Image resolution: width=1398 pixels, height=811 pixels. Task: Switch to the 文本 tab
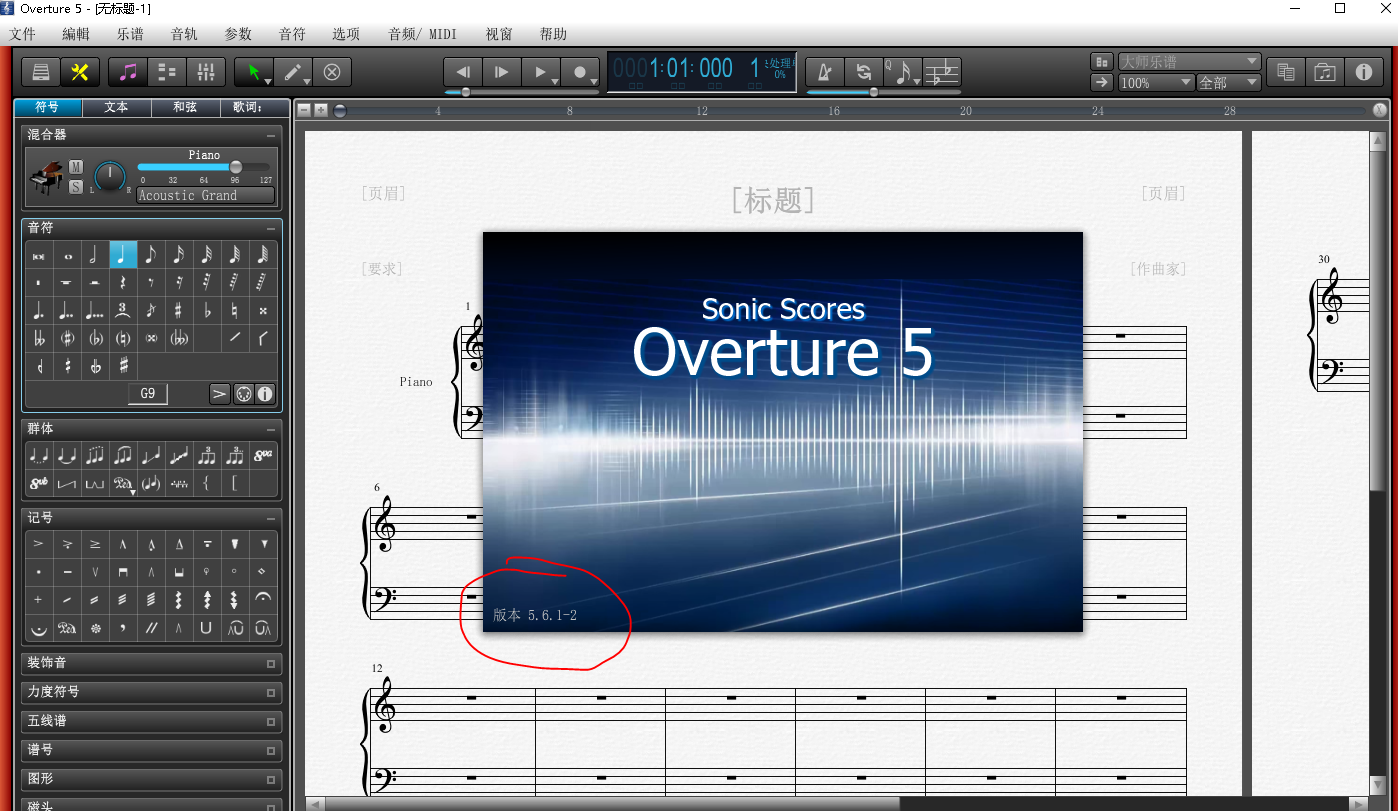click(117, 107)
